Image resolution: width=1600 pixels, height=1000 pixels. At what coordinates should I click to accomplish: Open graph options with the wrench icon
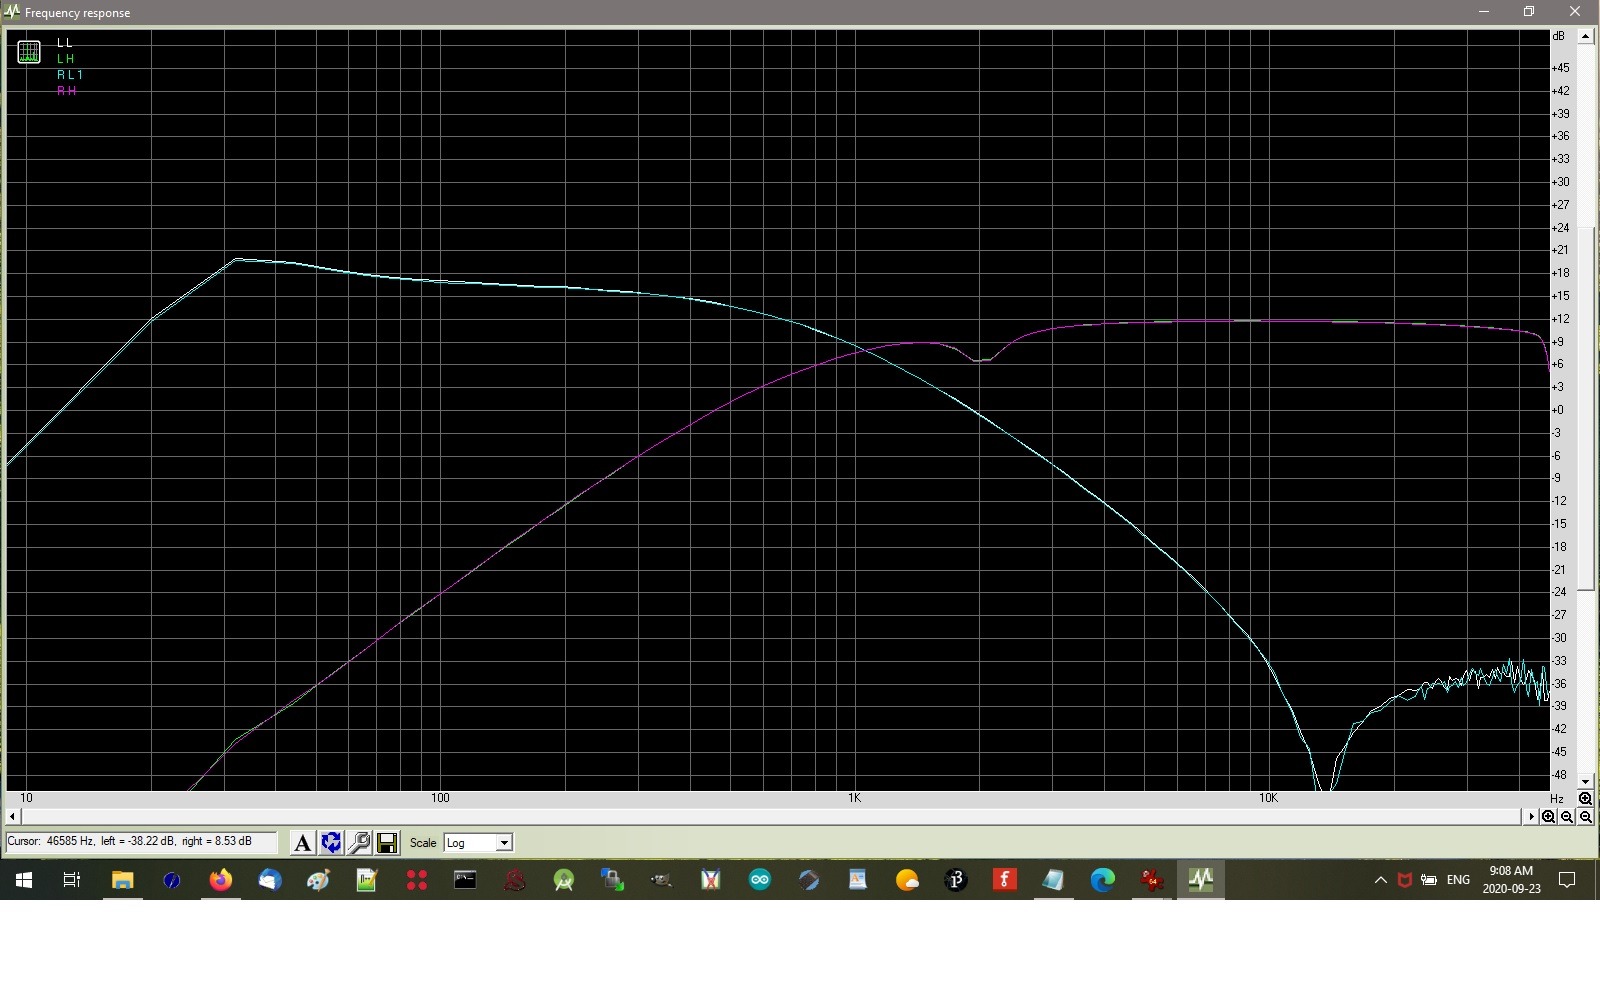tap(359, 843)
